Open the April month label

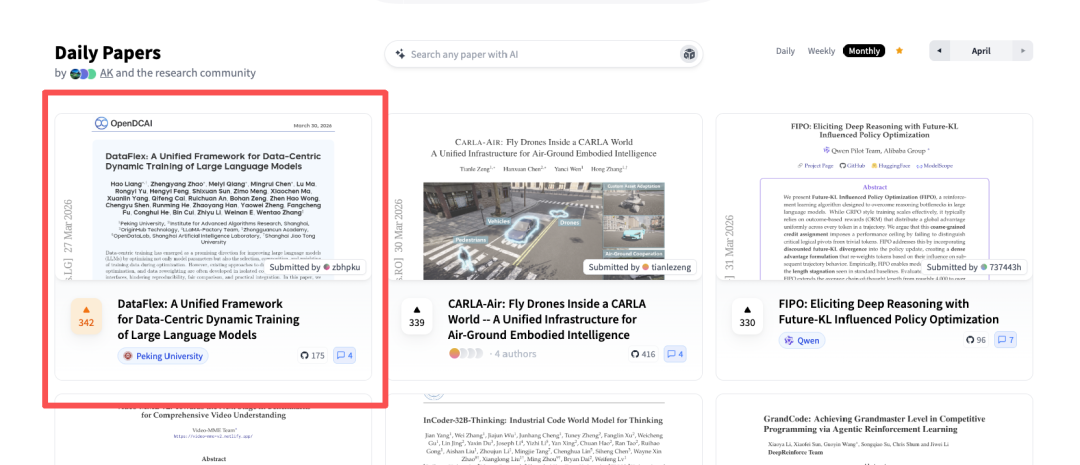point(981,51)
